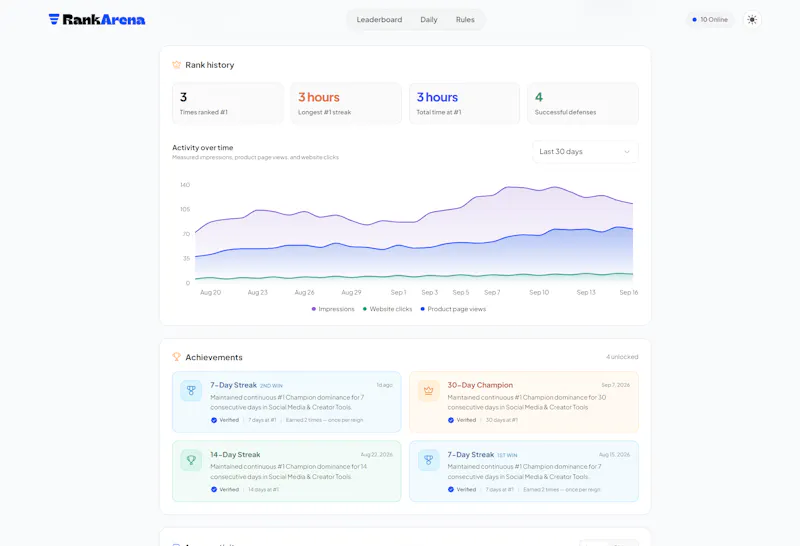The width and height of the screenshot is (800, 546).
Task: Click the Verified check icon on 7-Day Streak 2ND WIN
Action: point(214,420)
